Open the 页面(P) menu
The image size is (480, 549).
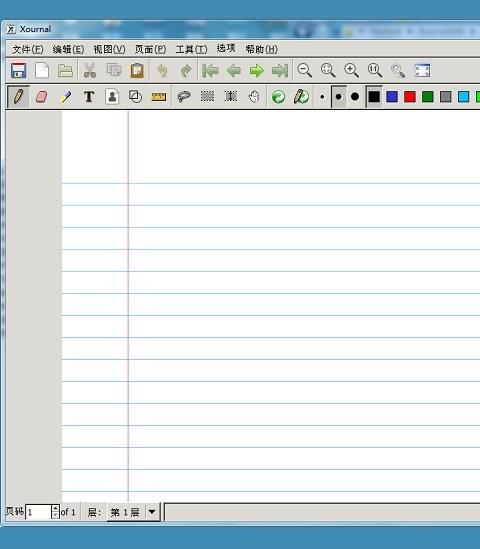point(150,49)
